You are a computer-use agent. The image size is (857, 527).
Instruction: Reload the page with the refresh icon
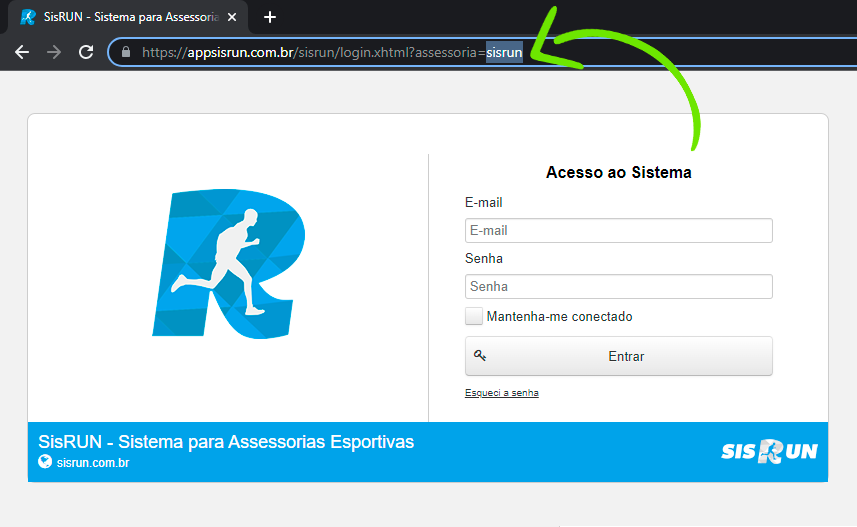coord(86,52)
